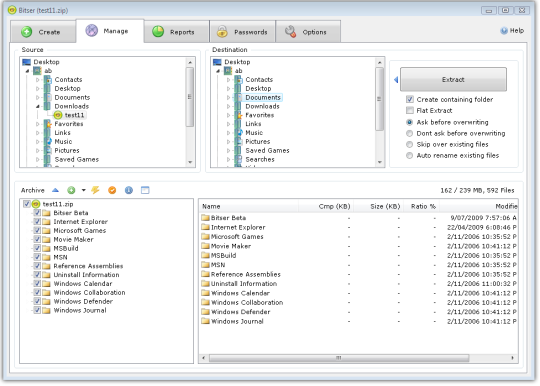Click the blue info icon in Archive toolbar

pos(128,190)
